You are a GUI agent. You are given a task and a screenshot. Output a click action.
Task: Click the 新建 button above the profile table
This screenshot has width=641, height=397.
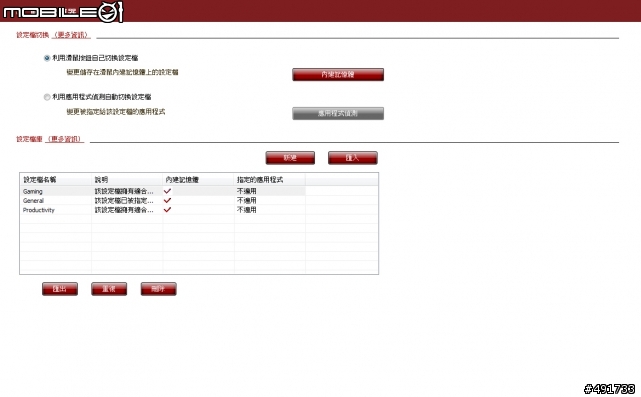tap(290, 158)
